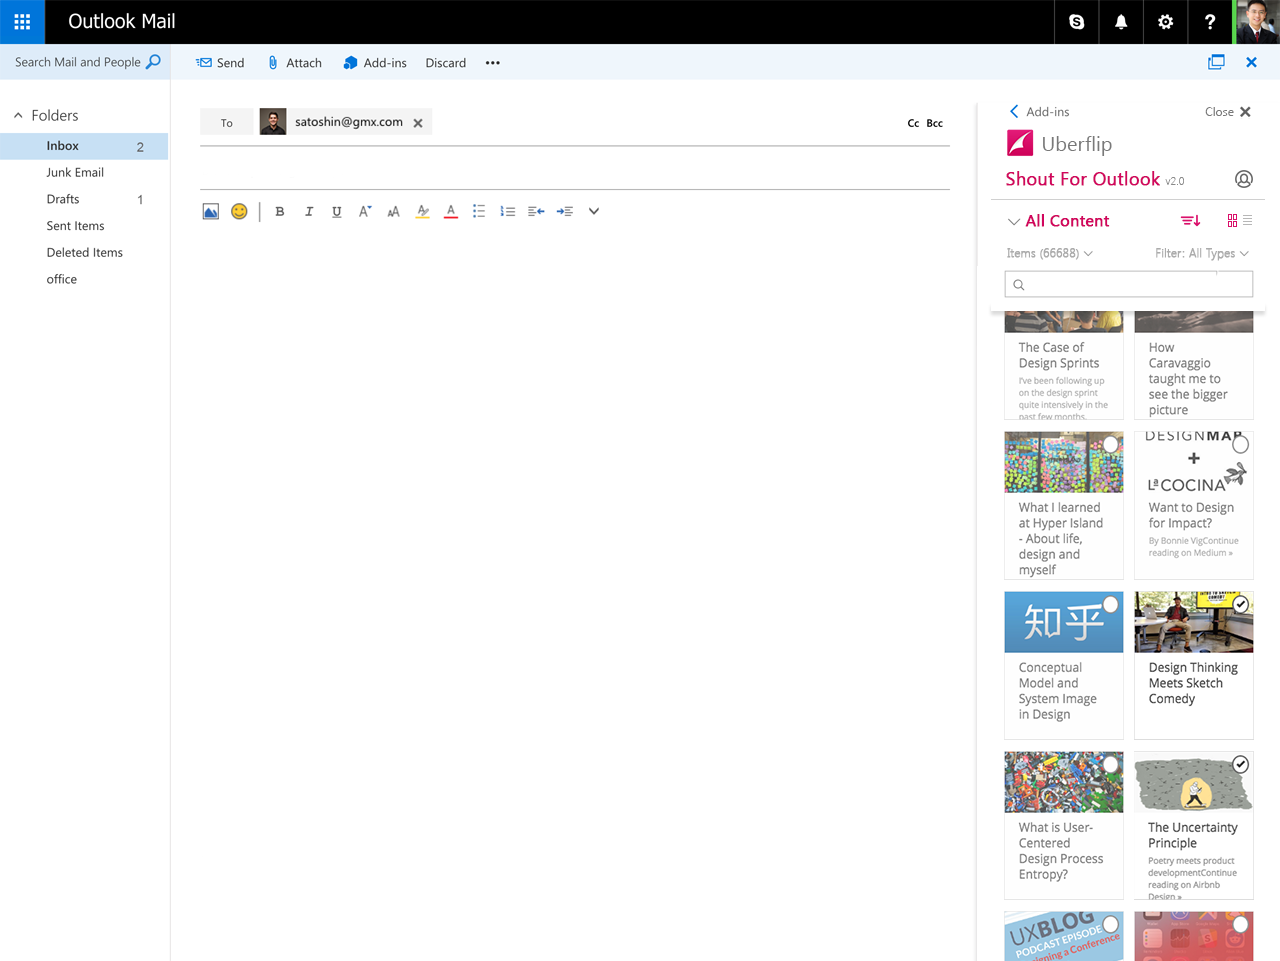The height and width of the screenshot is (961, 1280).
Task: Click the subject line field
Action: [575, 169]
